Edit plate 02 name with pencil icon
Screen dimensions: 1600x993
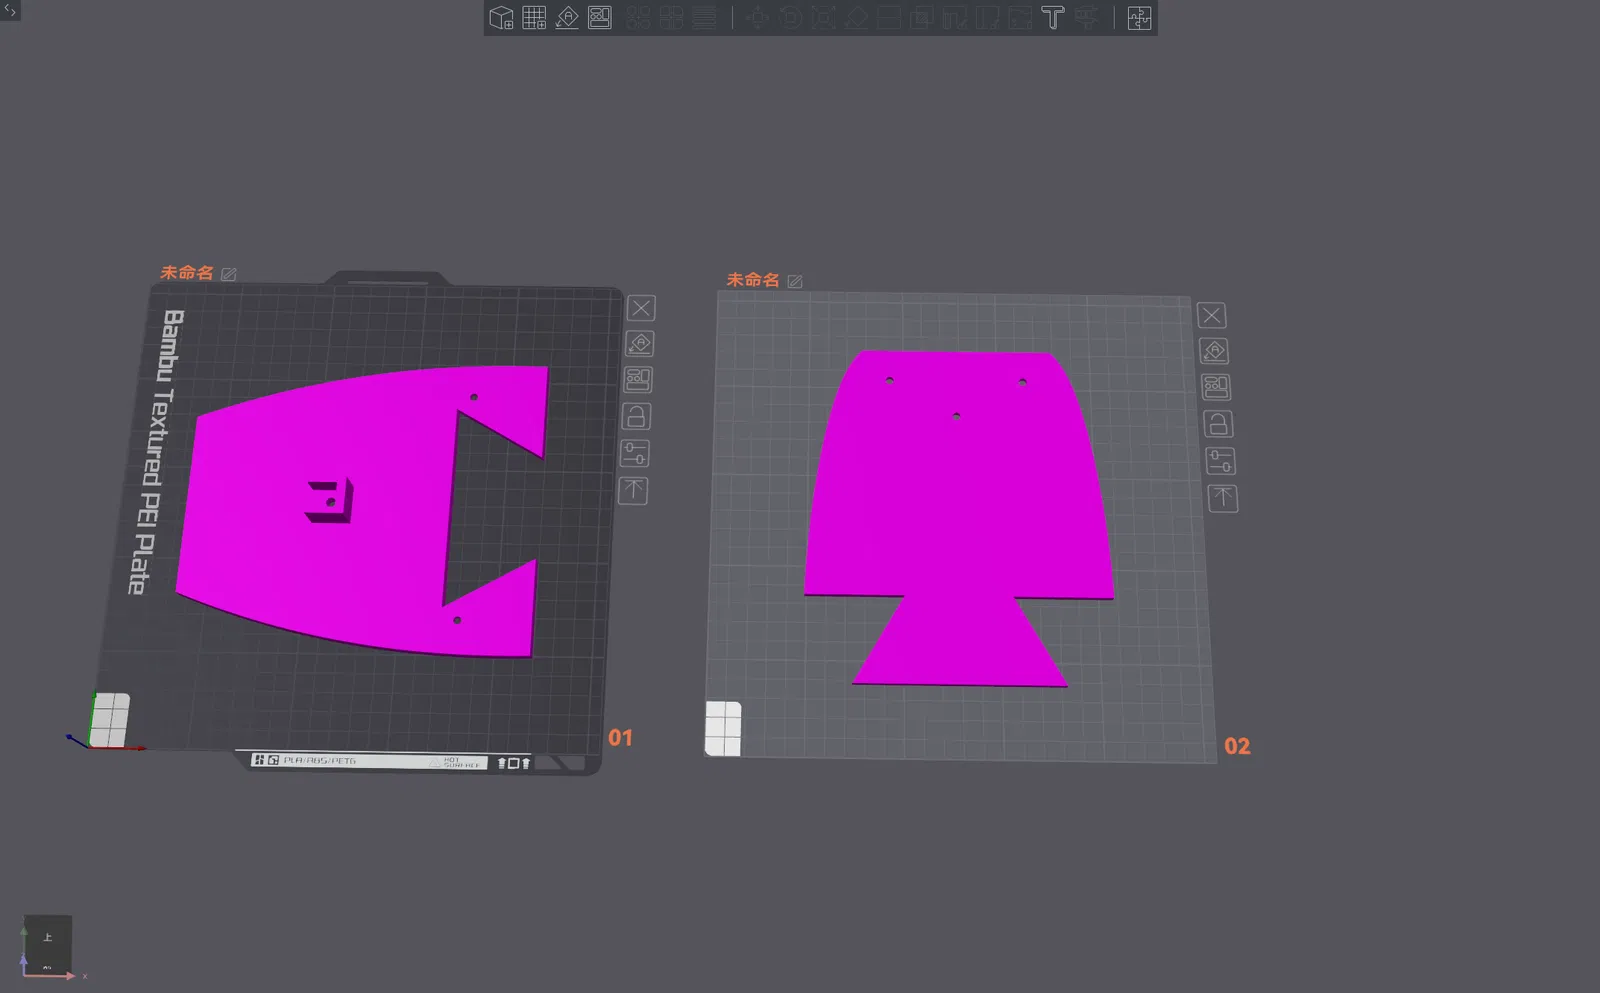(795, 282)
